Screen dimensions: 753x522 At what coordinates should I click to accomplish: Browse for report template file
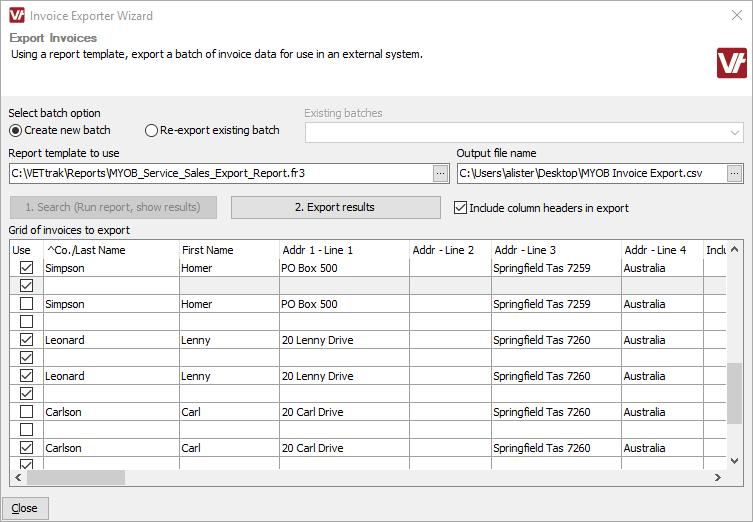coord(440,173)
